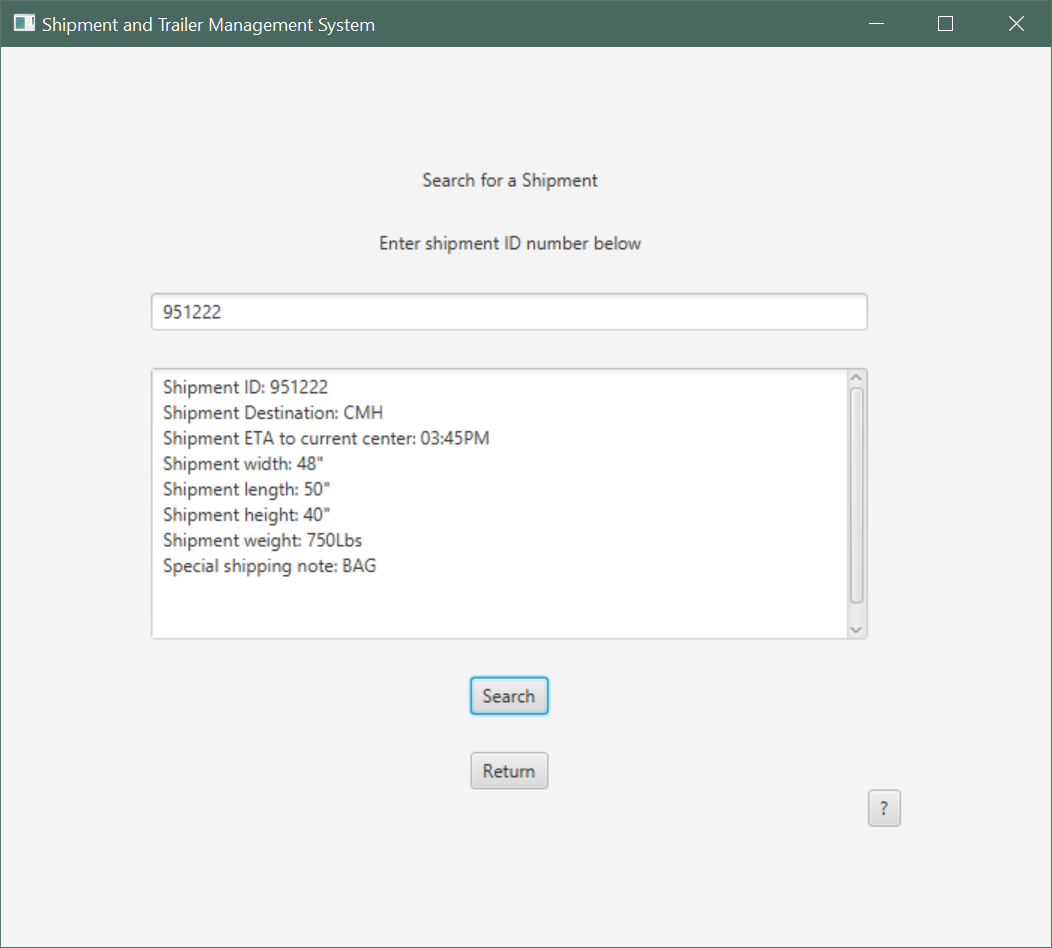This screenshot has height=948, width=1052.
Task: Click the Search for a Shipment heading
Action: (509, 180)
